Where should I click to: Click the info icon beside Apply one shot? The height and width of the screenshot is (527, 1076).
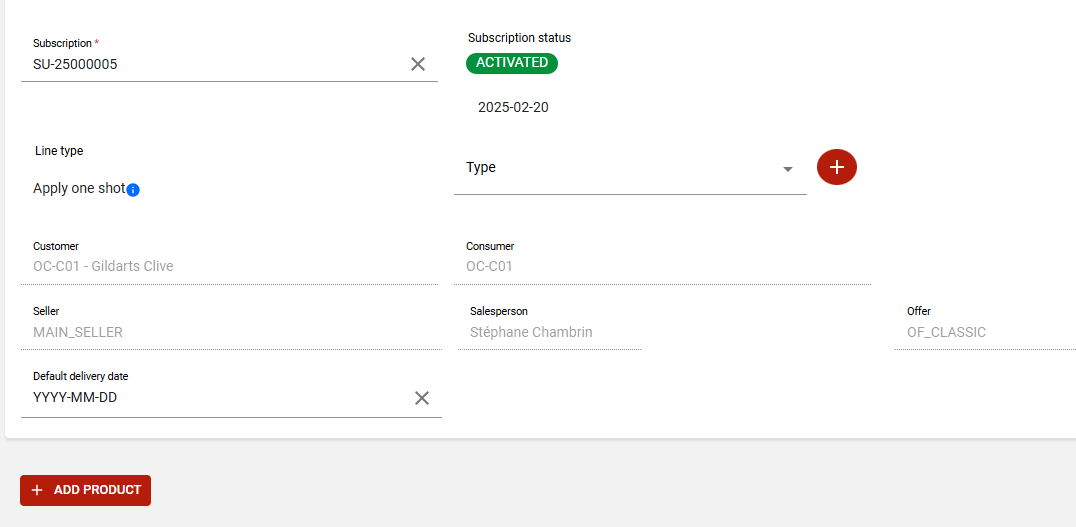coord(133,190)
